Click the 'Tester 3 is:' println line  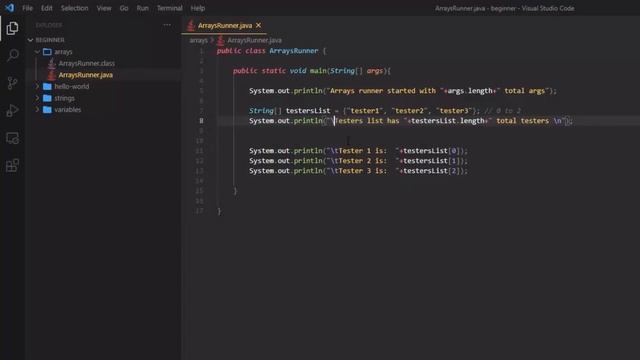358,171
